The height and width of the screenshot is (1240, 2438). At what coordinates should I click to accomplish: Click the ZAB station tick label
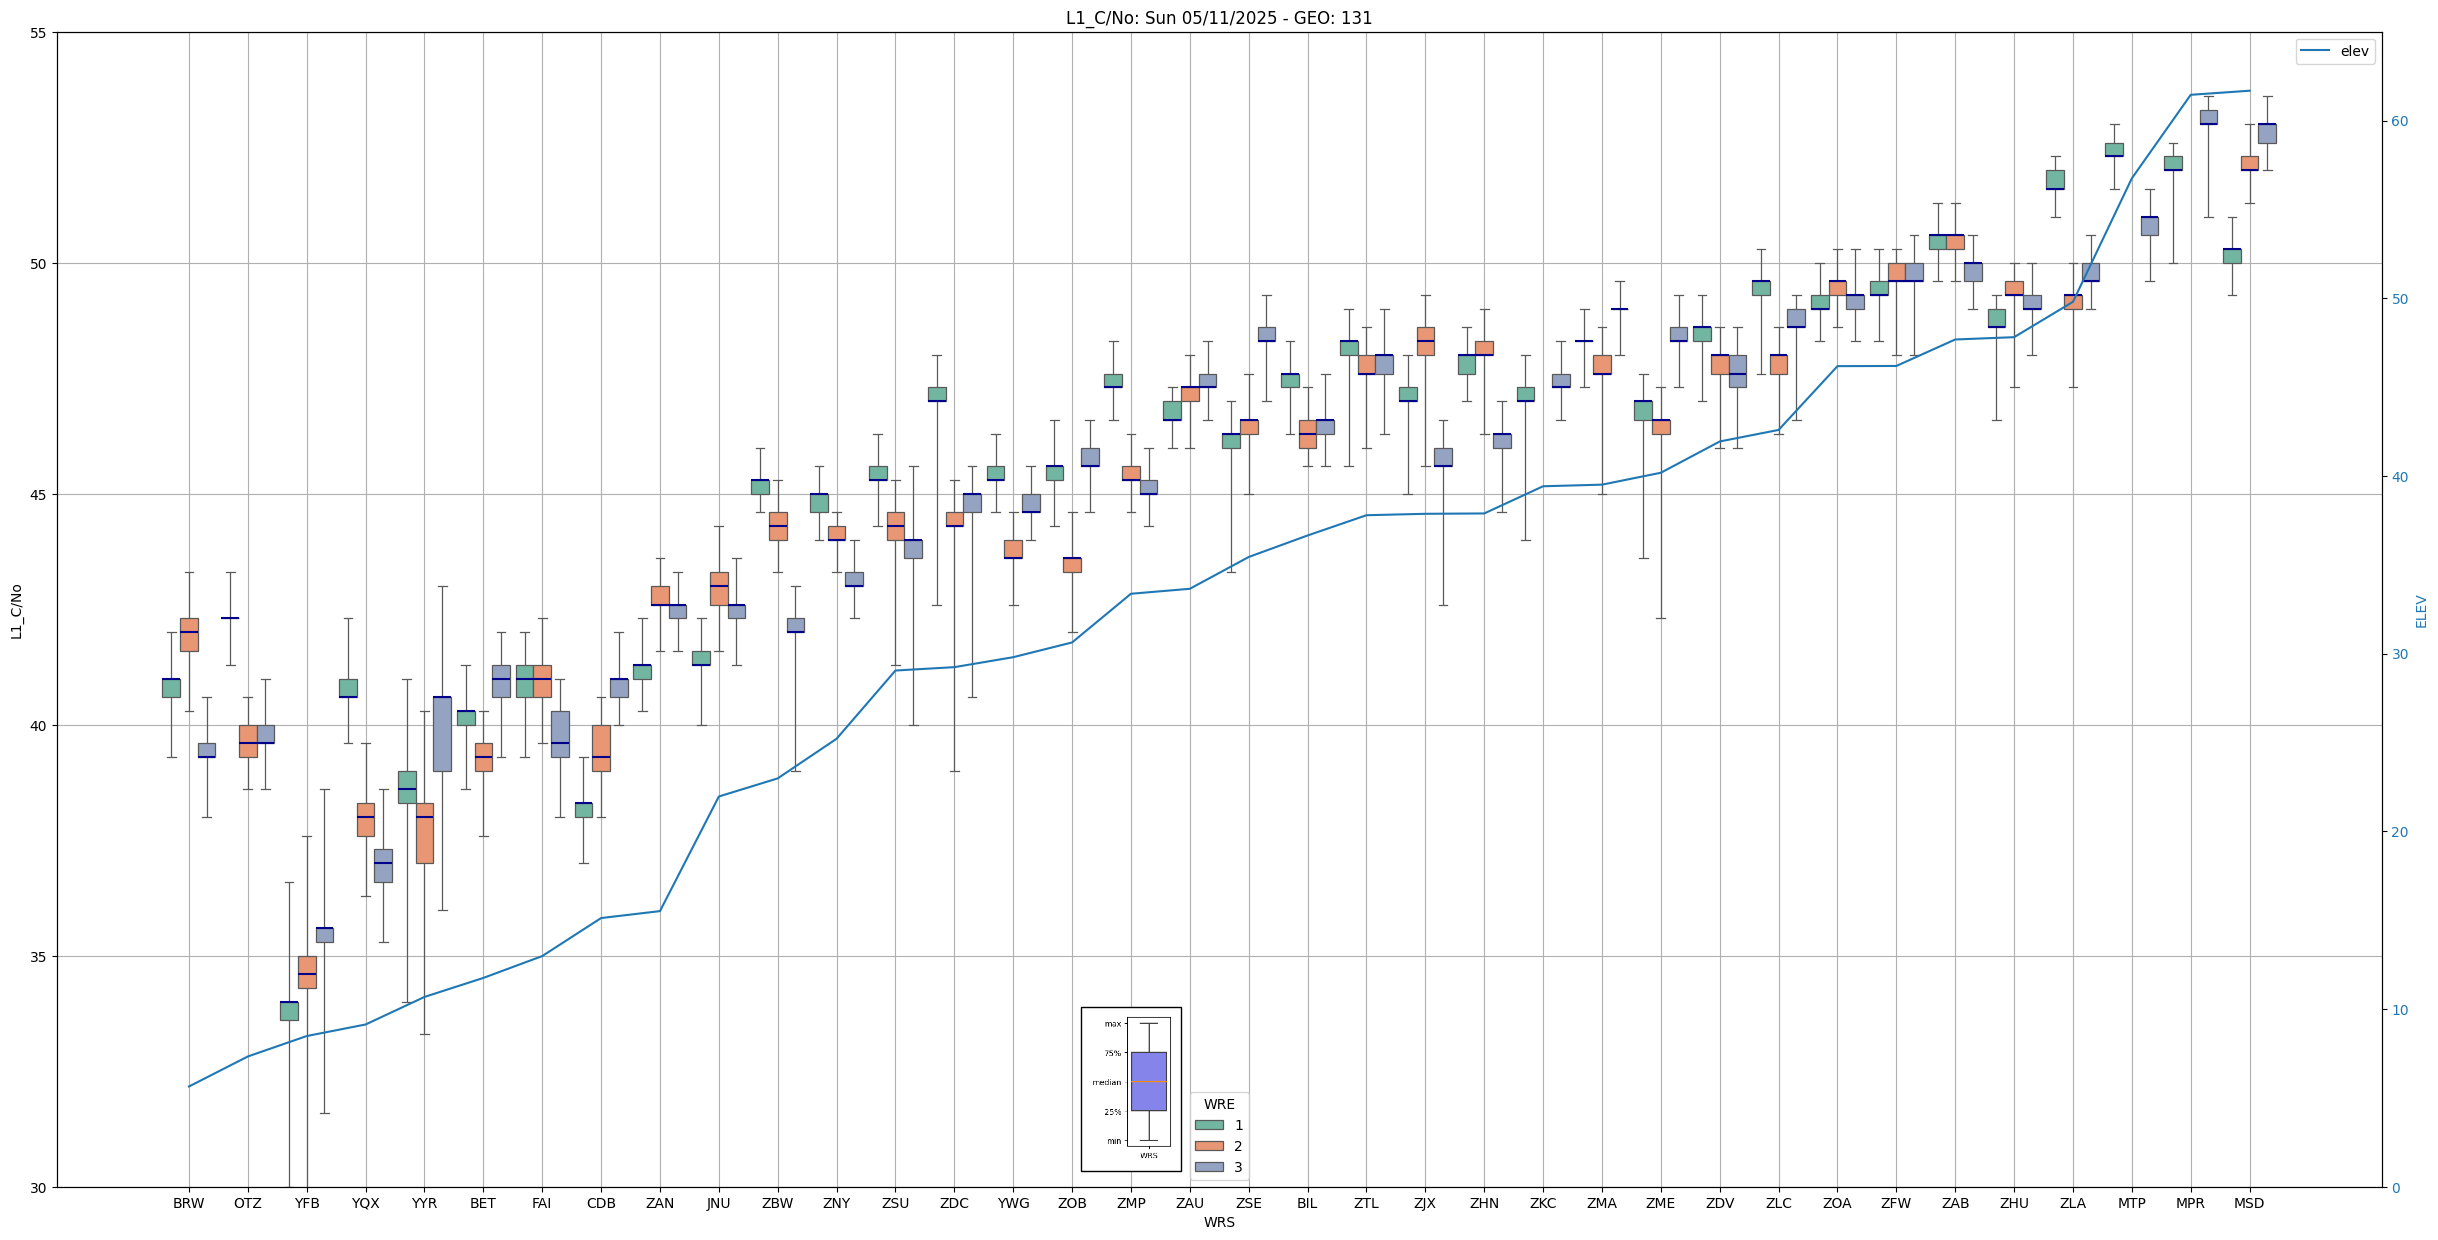tap(1955, 1204)
